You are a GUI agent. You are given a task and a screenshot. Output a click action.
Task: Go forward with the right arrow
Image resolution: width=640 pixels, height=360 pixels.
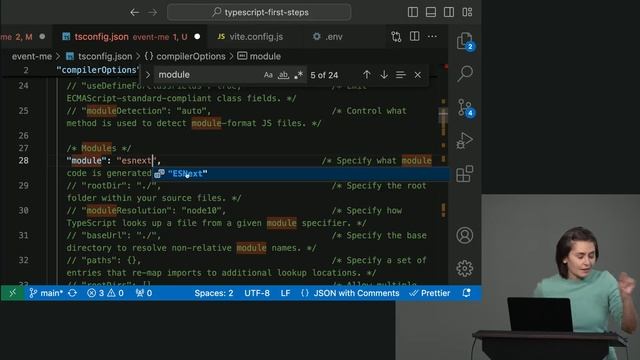pos(153,12)
